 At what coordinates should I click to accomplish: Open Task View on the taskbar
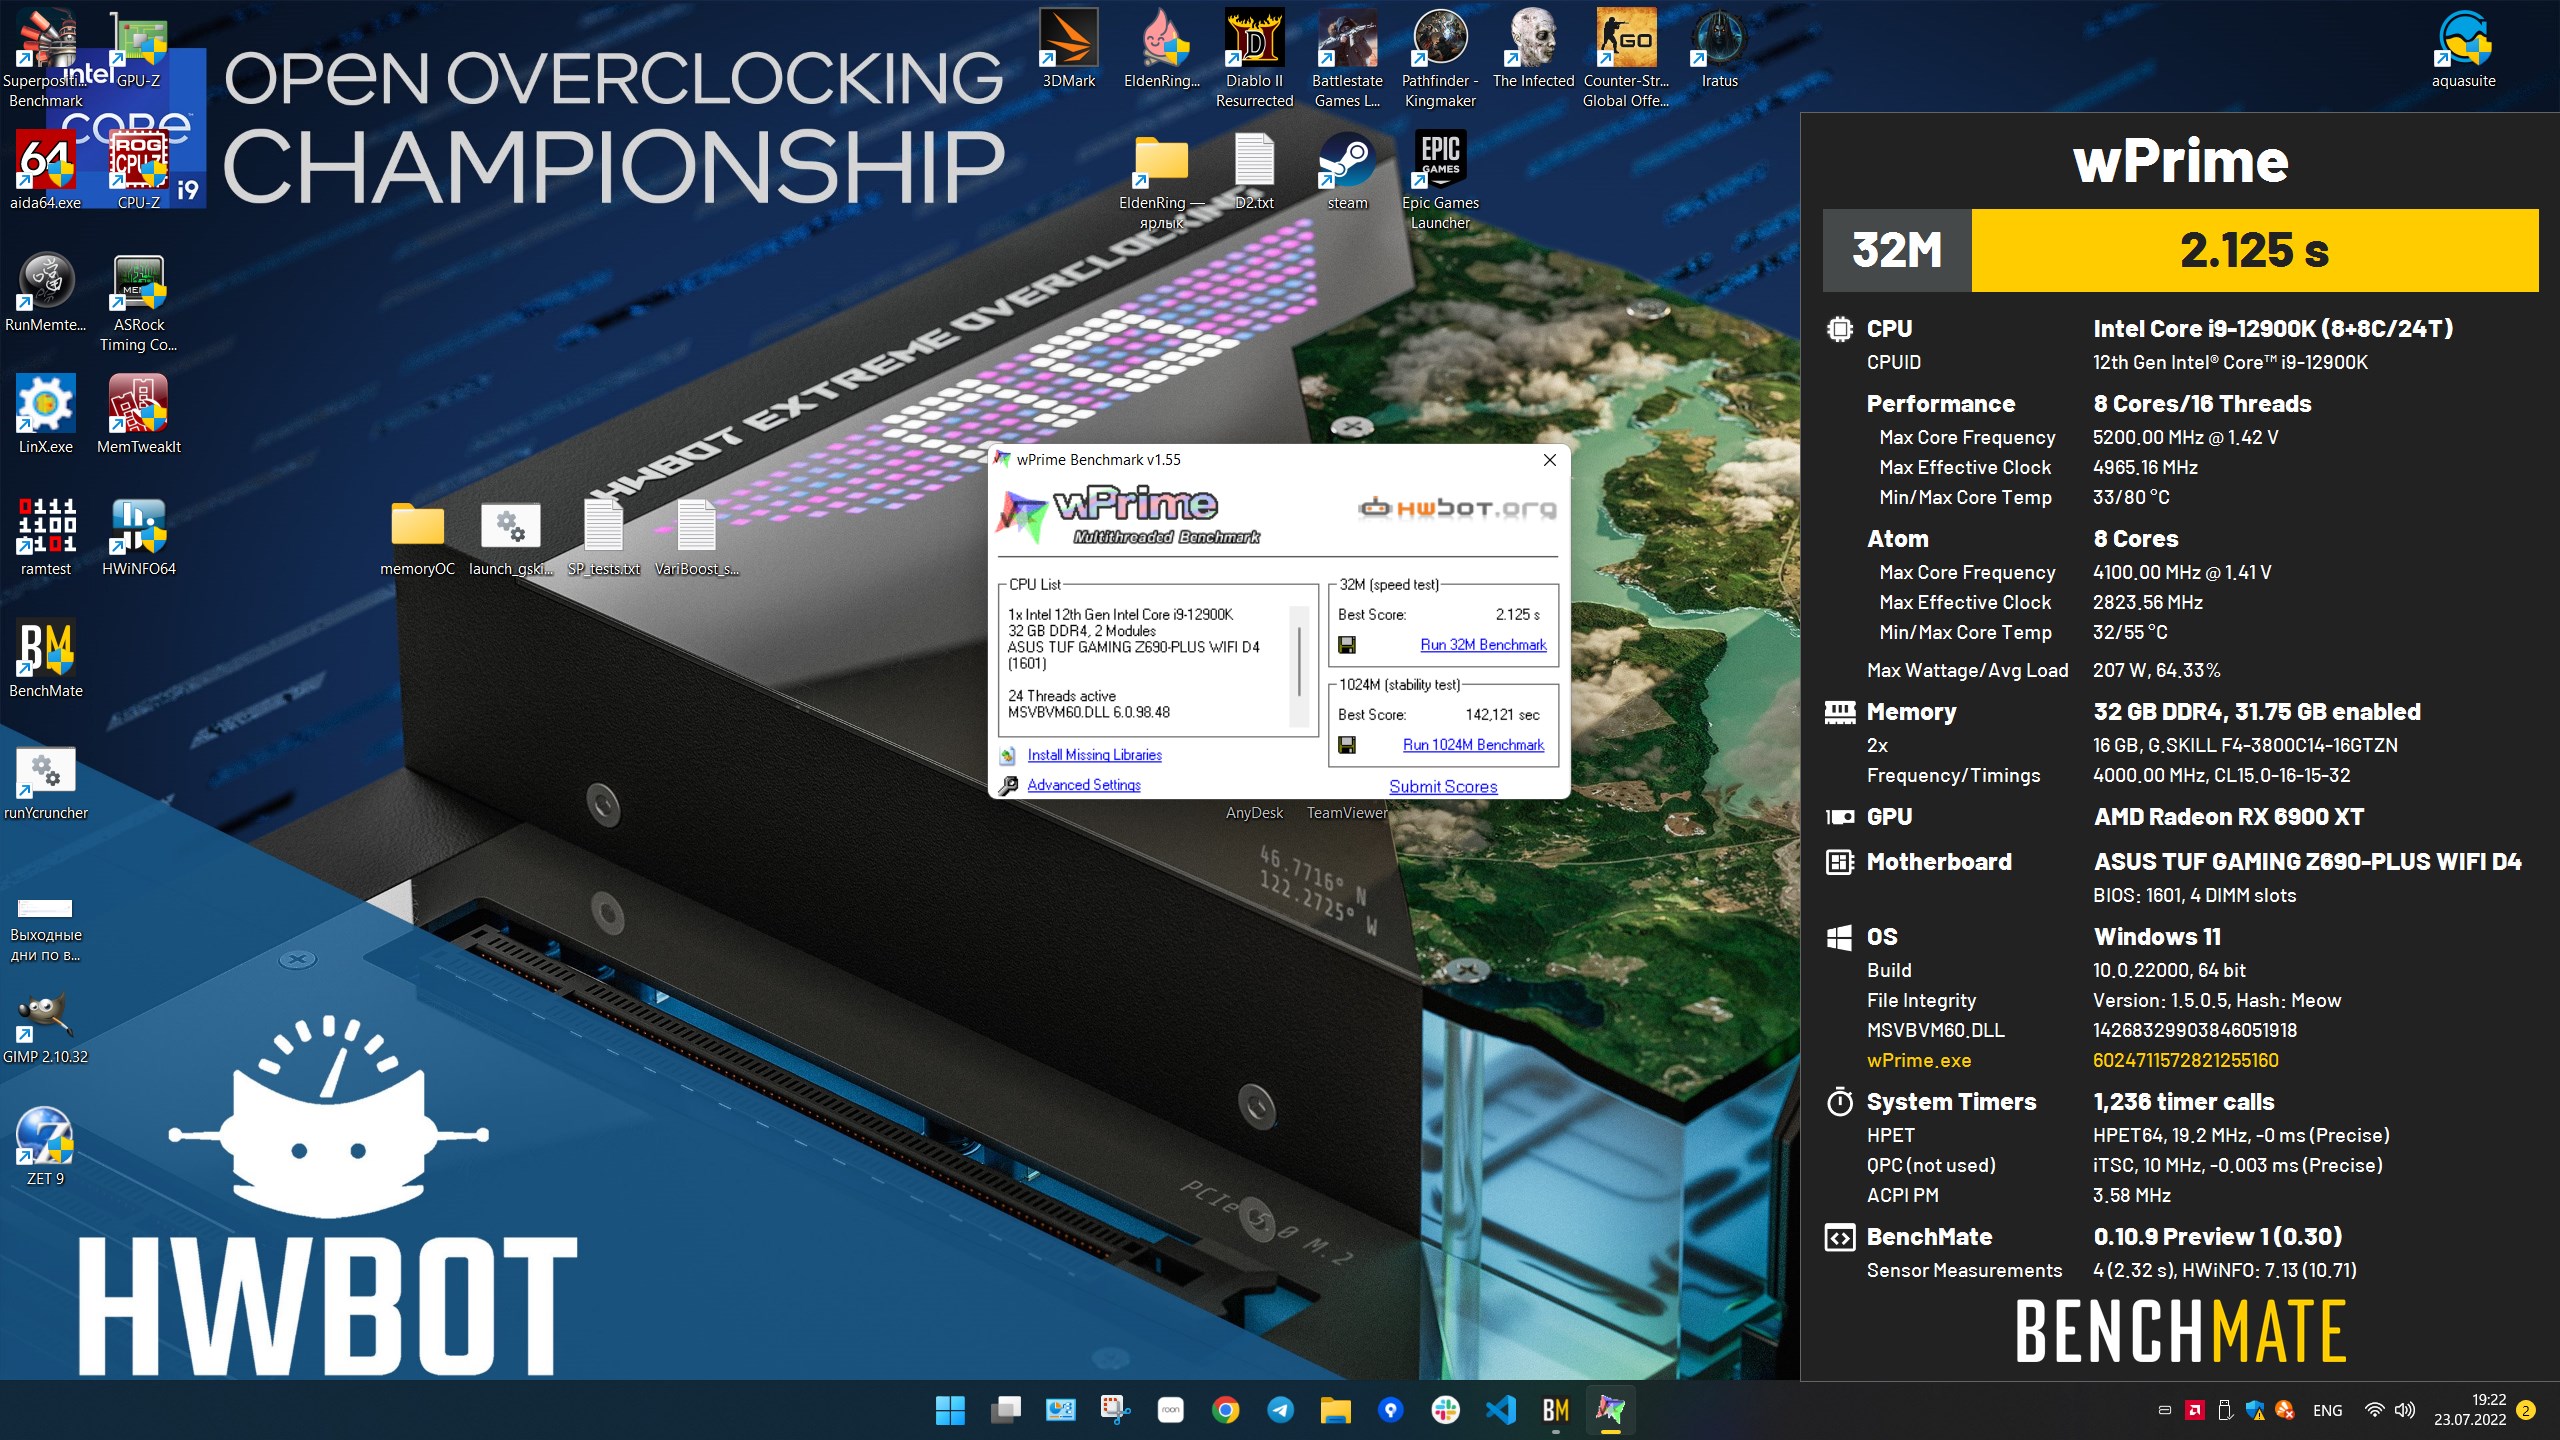click(1005, 1410)
